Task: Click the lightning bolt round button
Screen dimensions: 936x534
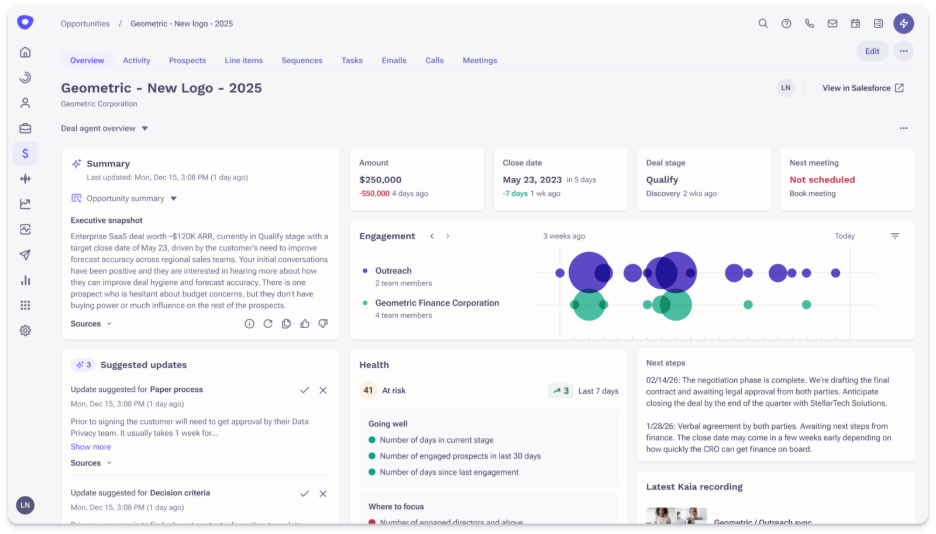Action: (x=903, y=23)
